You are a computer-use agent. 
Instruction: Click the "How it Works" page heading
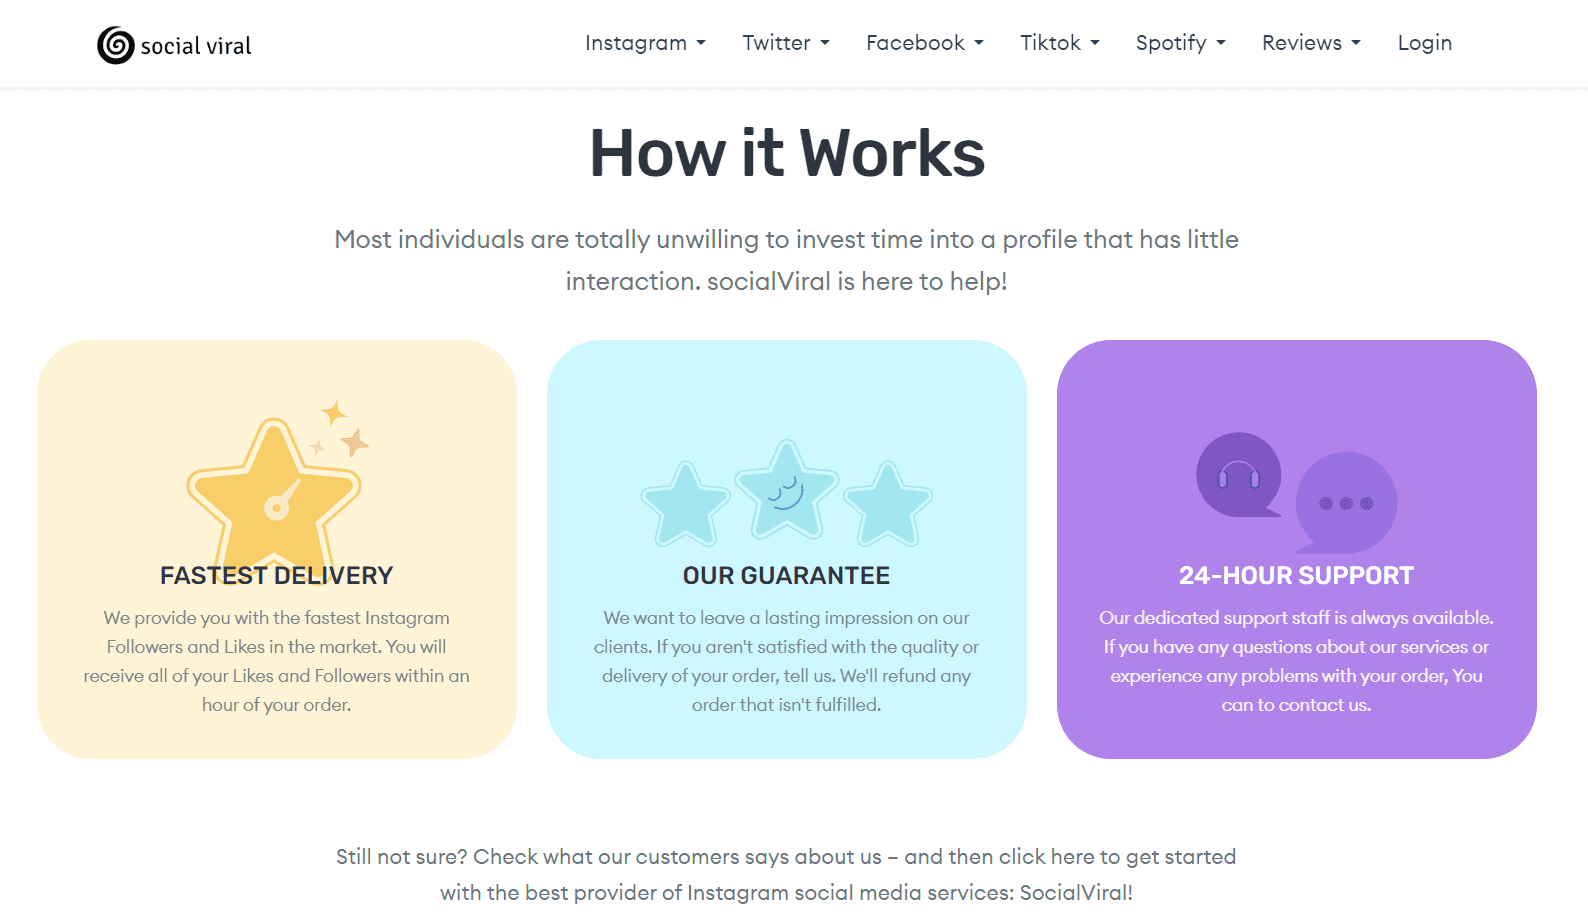[x=787, y=154]
